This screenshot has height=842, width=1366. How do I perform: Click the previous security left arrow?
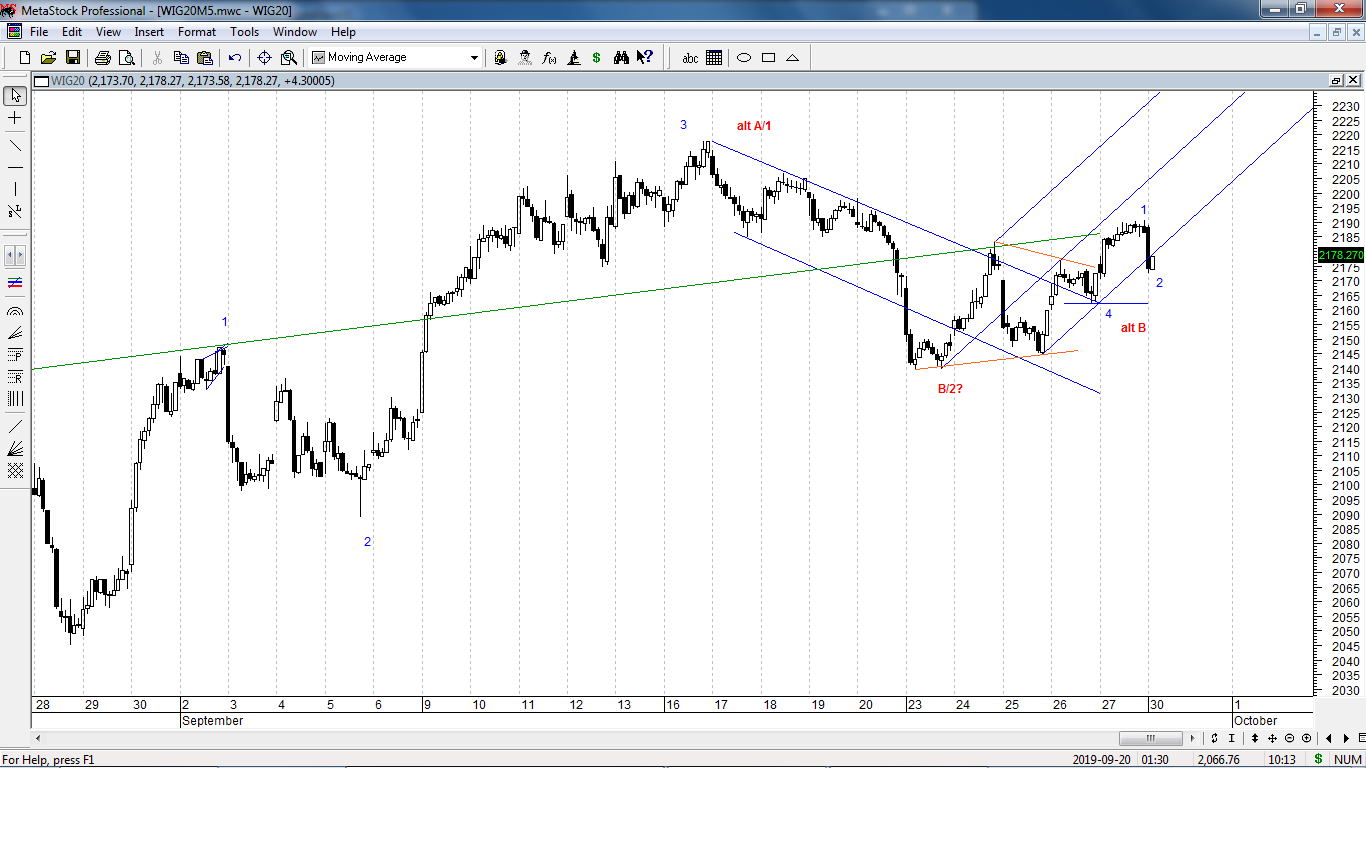point(1330,739)
